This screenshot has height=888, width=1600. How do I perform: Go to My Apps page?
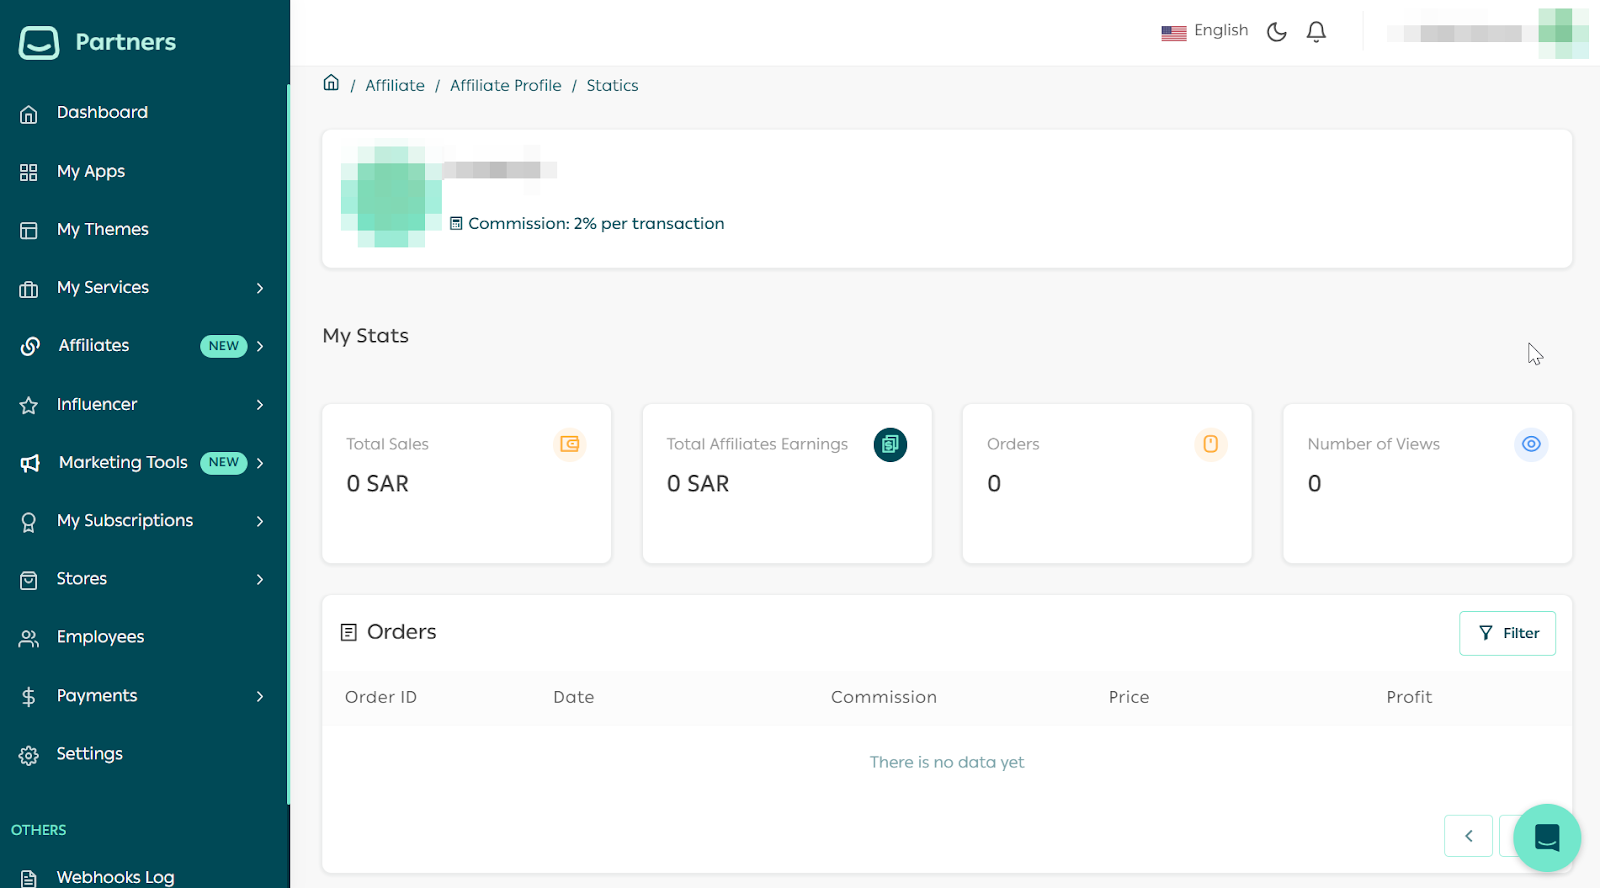[91, 171]
